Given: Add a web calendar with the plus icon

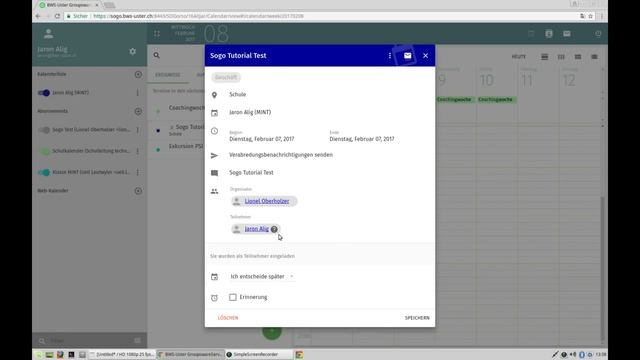Looking at the screenshot, I should tap(138, 191).
